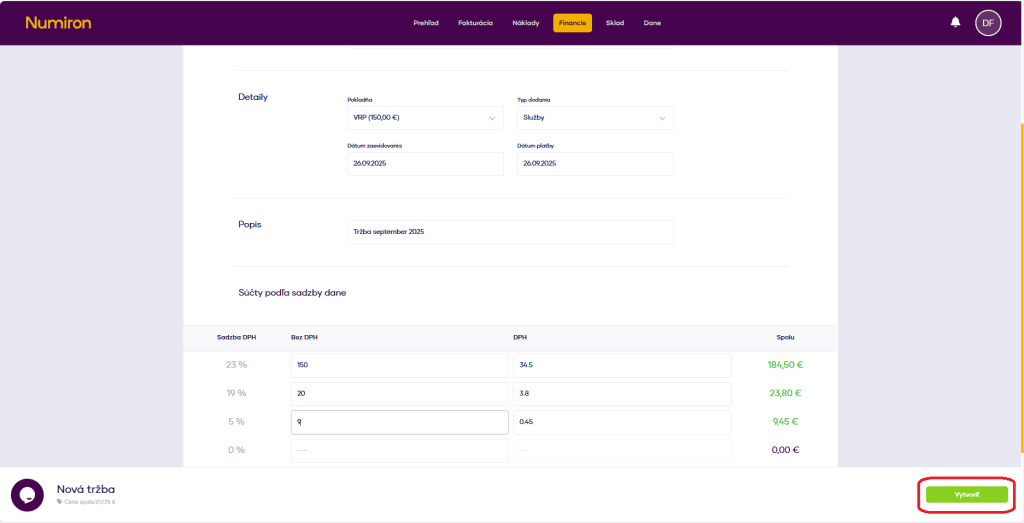Image resolution: width=1024 pixels, height=523 pixels.
Task: Click the 0 % Bez DPH input
Action: click(399, 450)
